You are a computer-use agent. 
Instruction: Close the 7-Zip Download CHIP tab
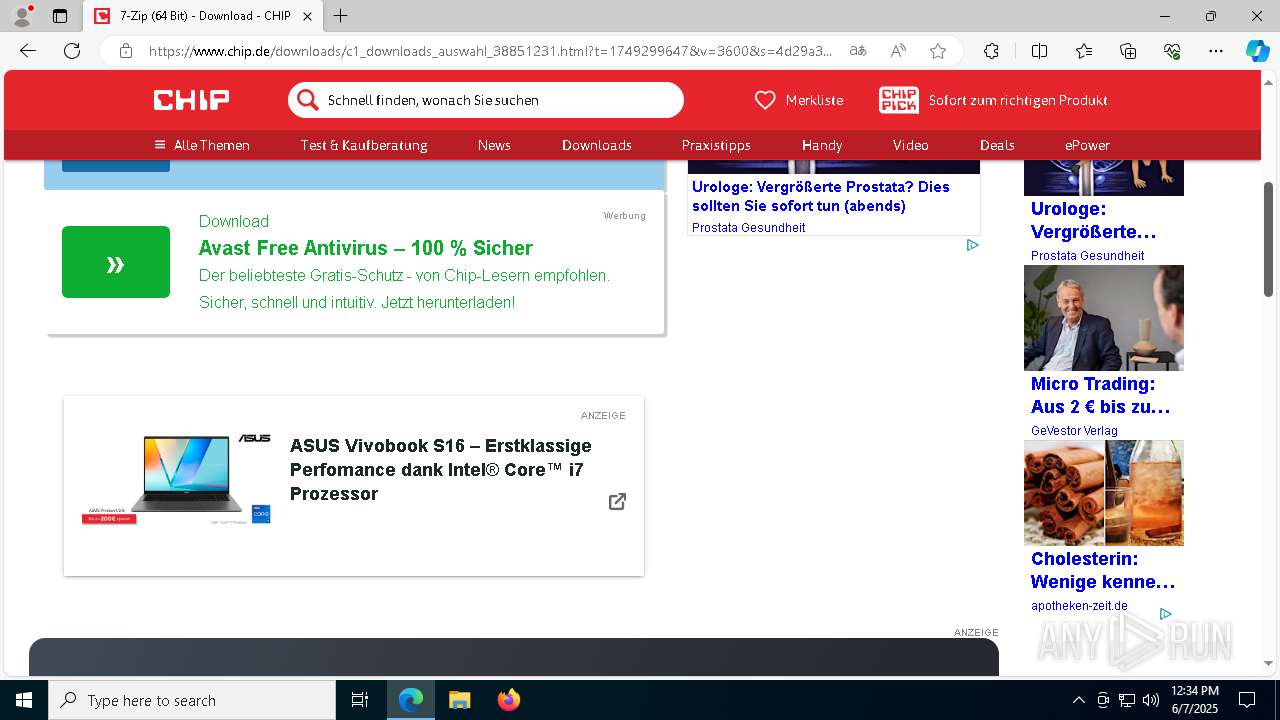(x=307, y=16)
